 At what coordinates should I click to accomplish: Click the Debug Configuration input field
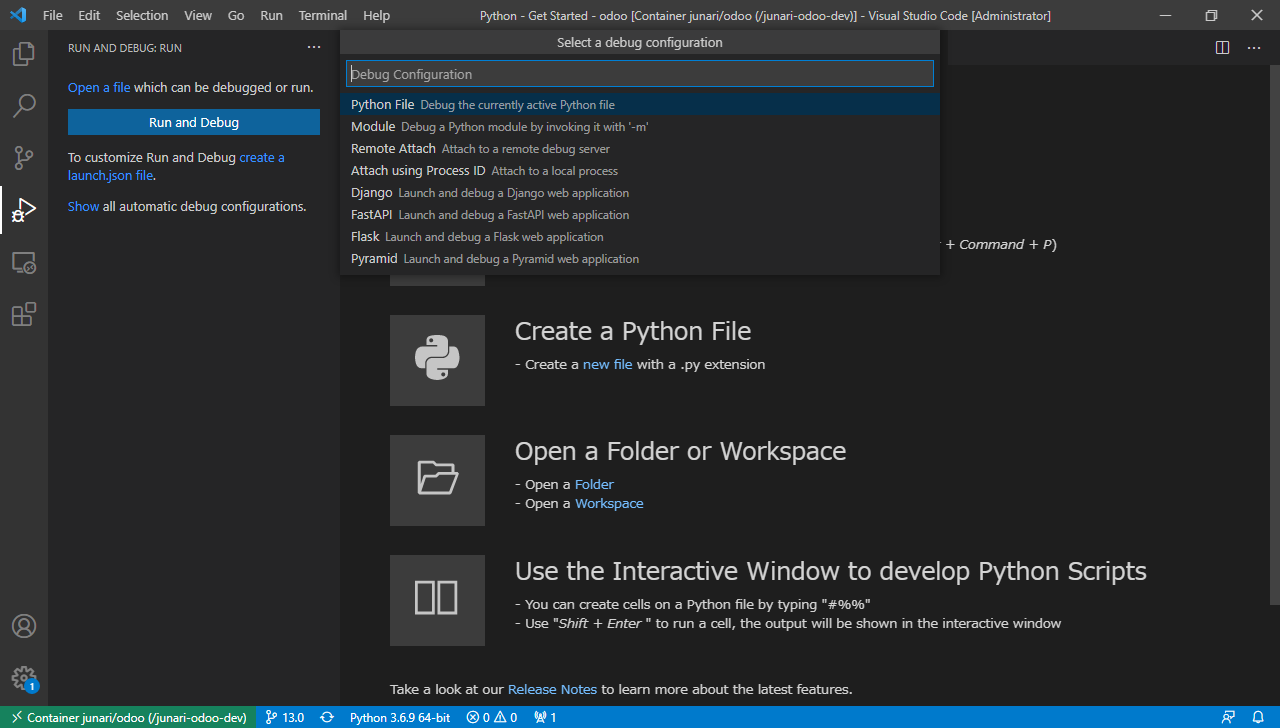(640, 74)
